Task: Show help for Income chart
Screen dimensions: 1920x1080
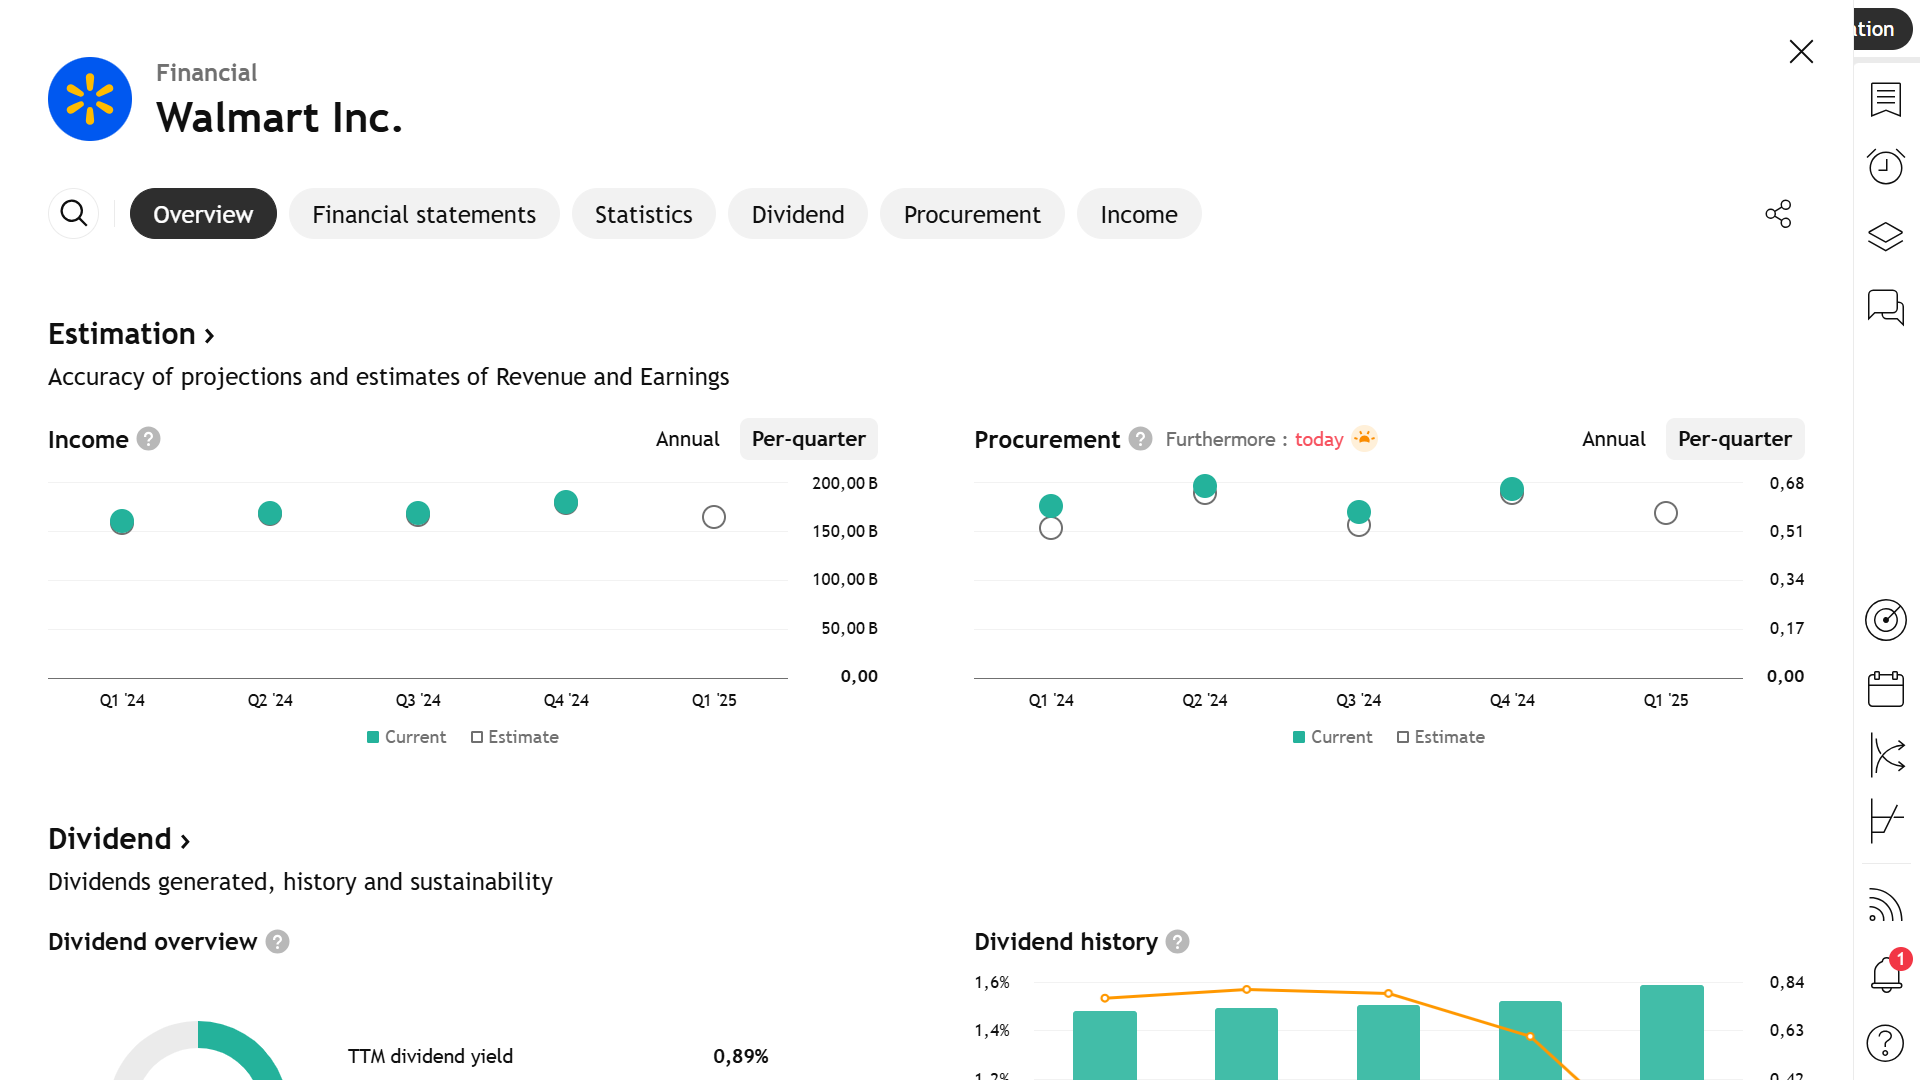Action: tap(149, 439)
